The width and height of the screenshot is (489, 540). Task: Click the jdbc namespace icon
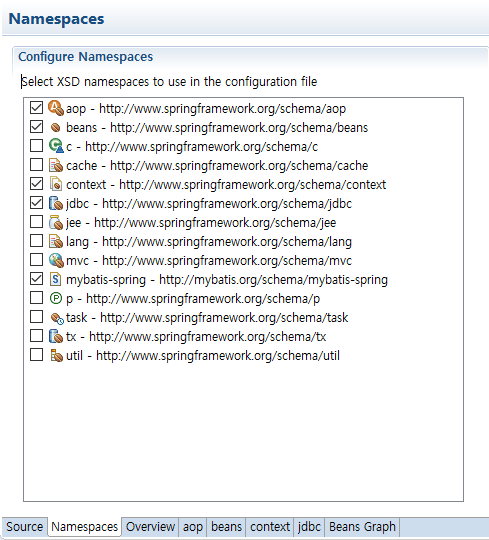click(x=56, y=203)
